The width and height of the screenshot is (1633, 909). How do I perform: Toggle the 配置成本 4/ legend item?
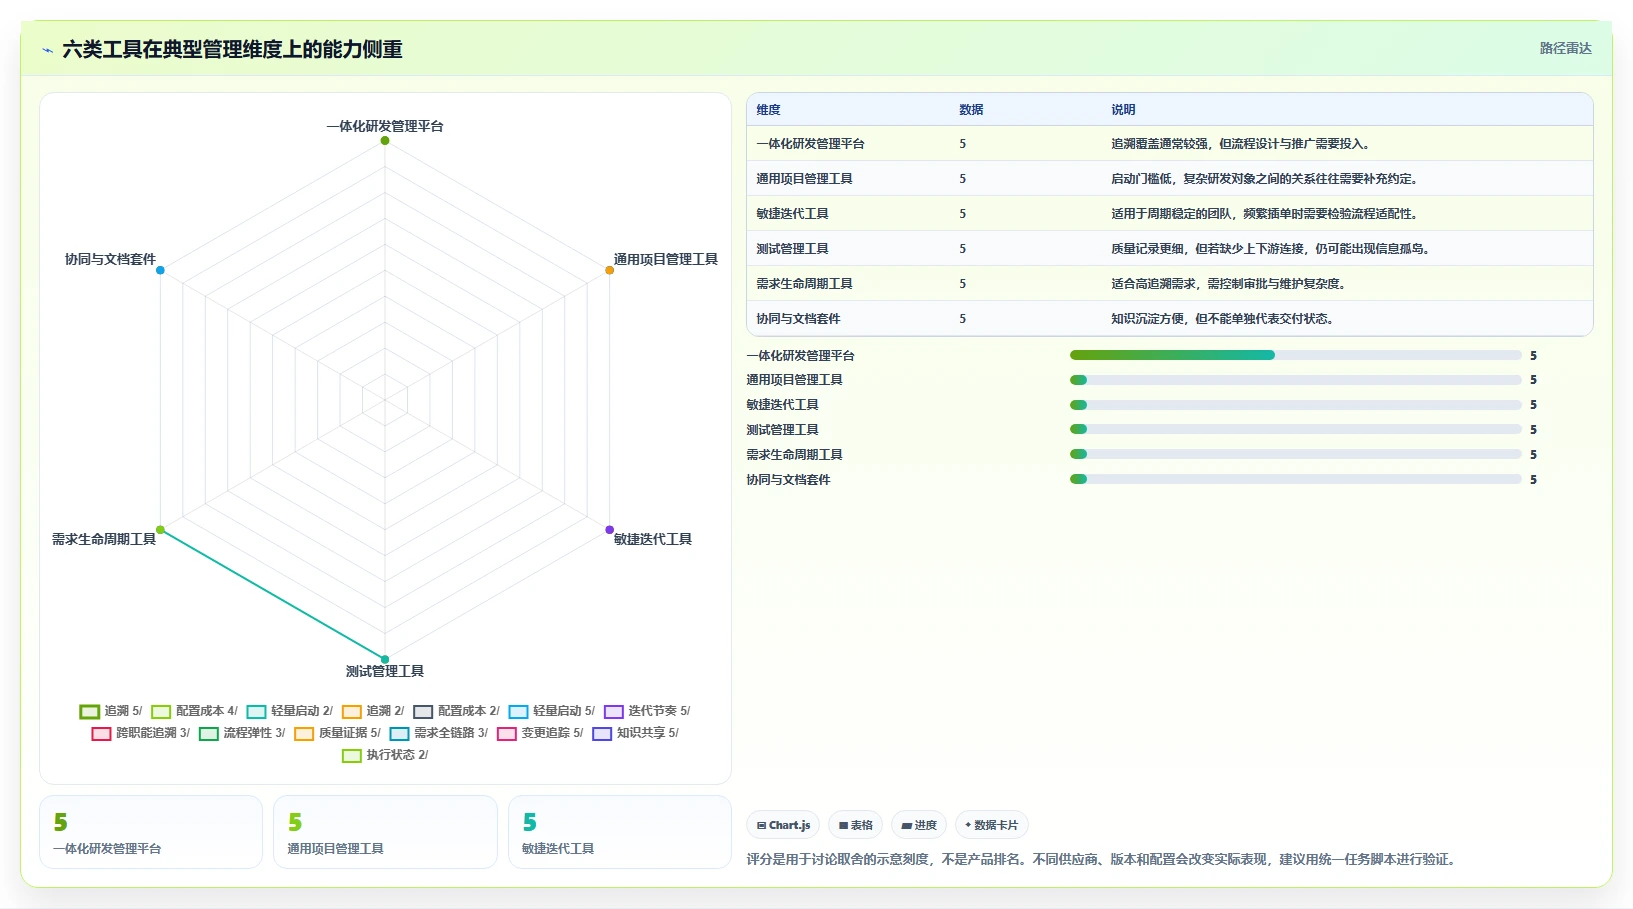[x=194, y=711]
